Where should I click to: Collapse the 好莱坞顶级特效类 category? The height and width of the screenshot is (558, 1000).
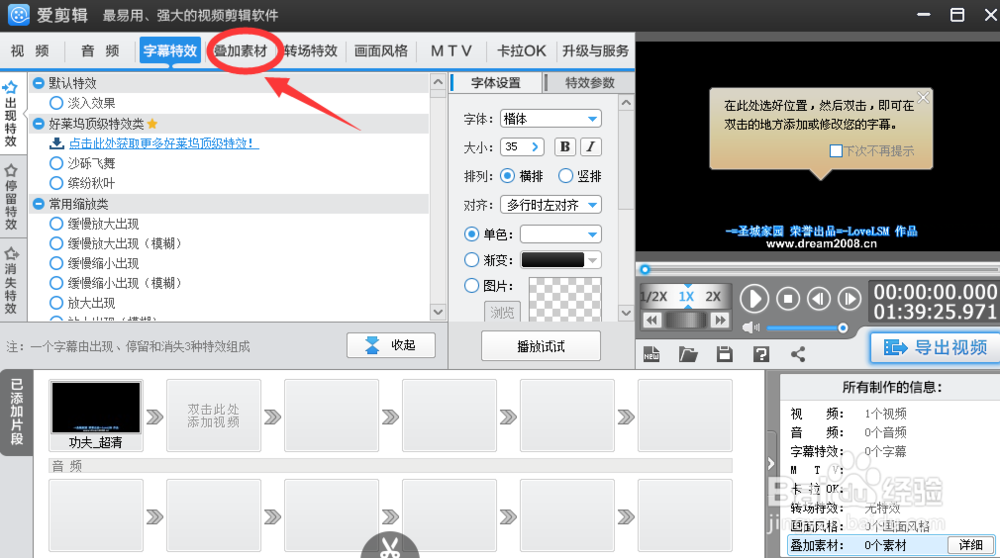click(x=38, y=124)
